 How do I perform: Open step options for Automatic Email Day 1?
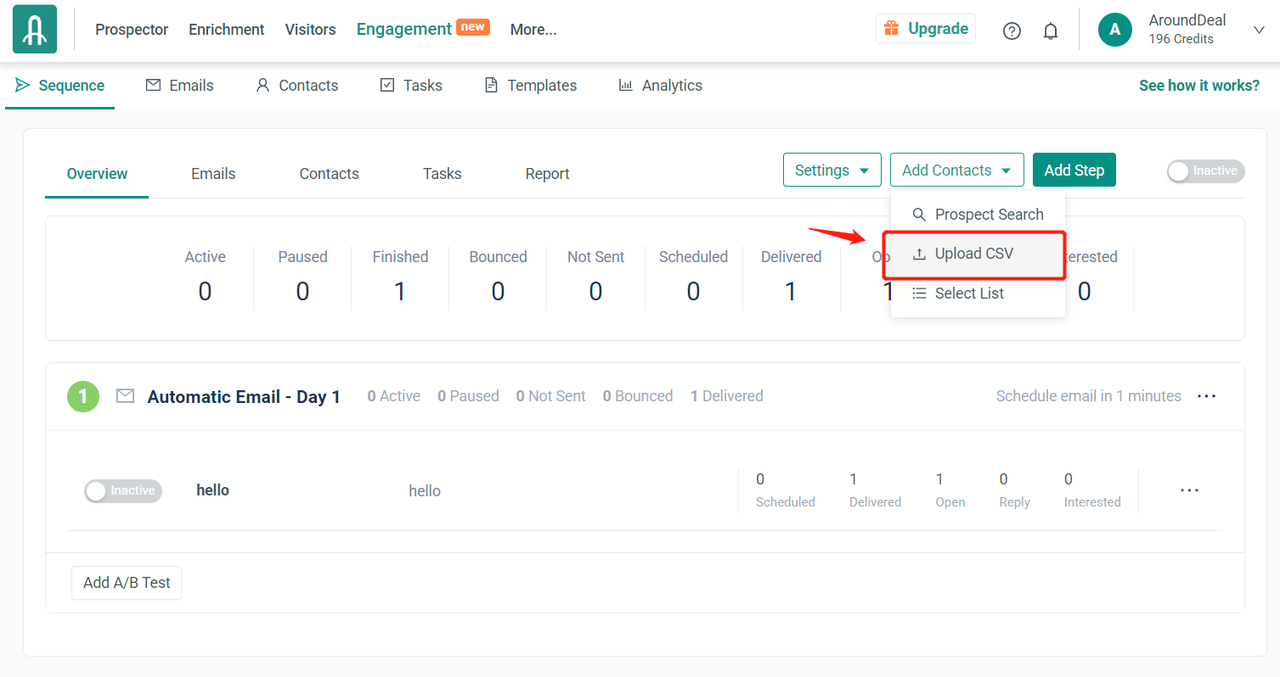pyautogui.click(x=1207, y=396)
